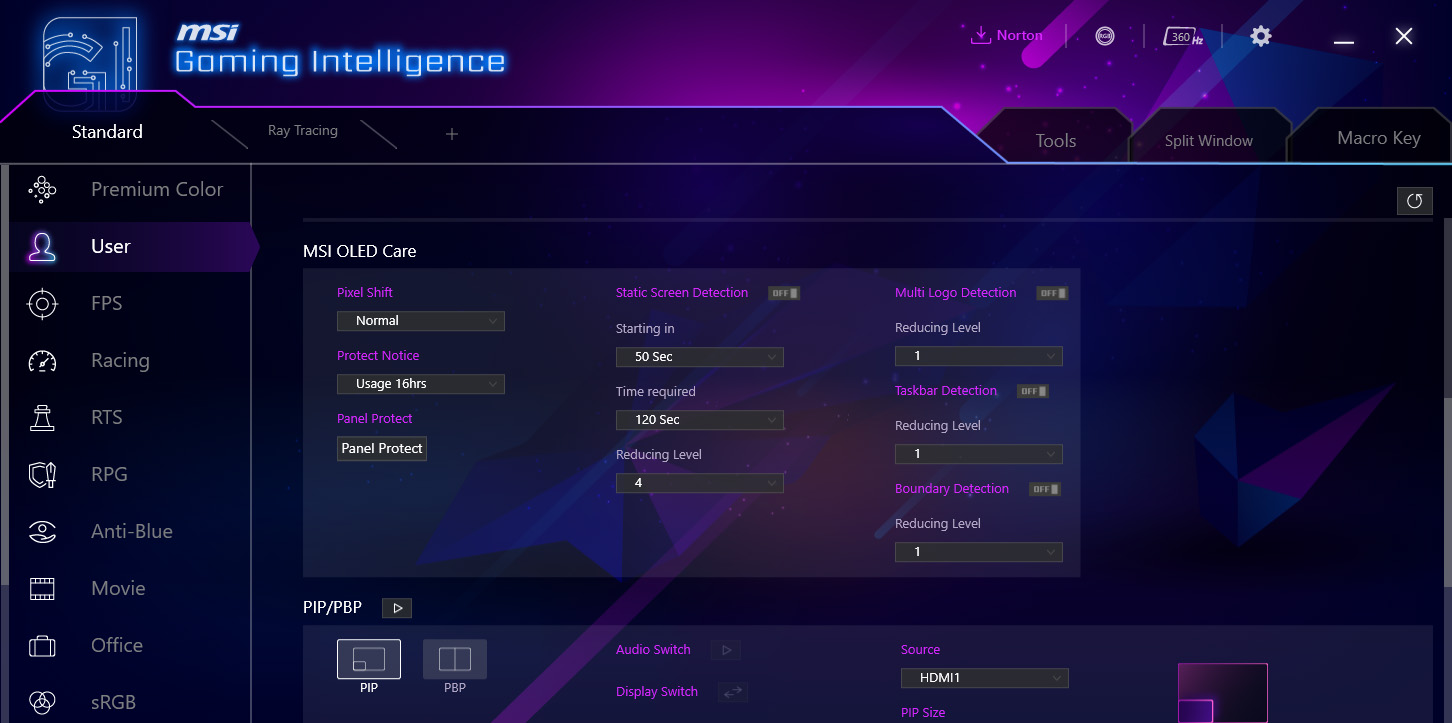Click the Panel Protect button
Screen dimensions: 1452x723
[x=382, y=448]
